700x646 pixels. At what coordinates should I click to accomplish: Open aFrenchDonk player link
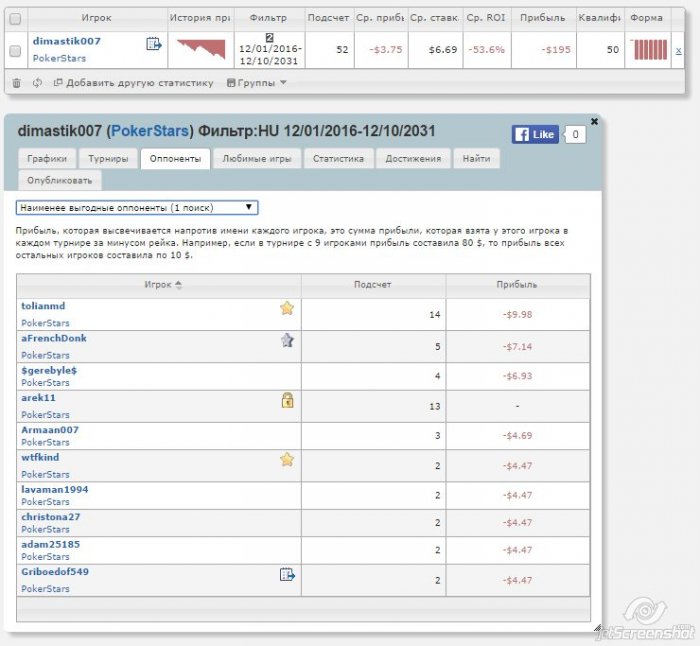pos(54,338)
